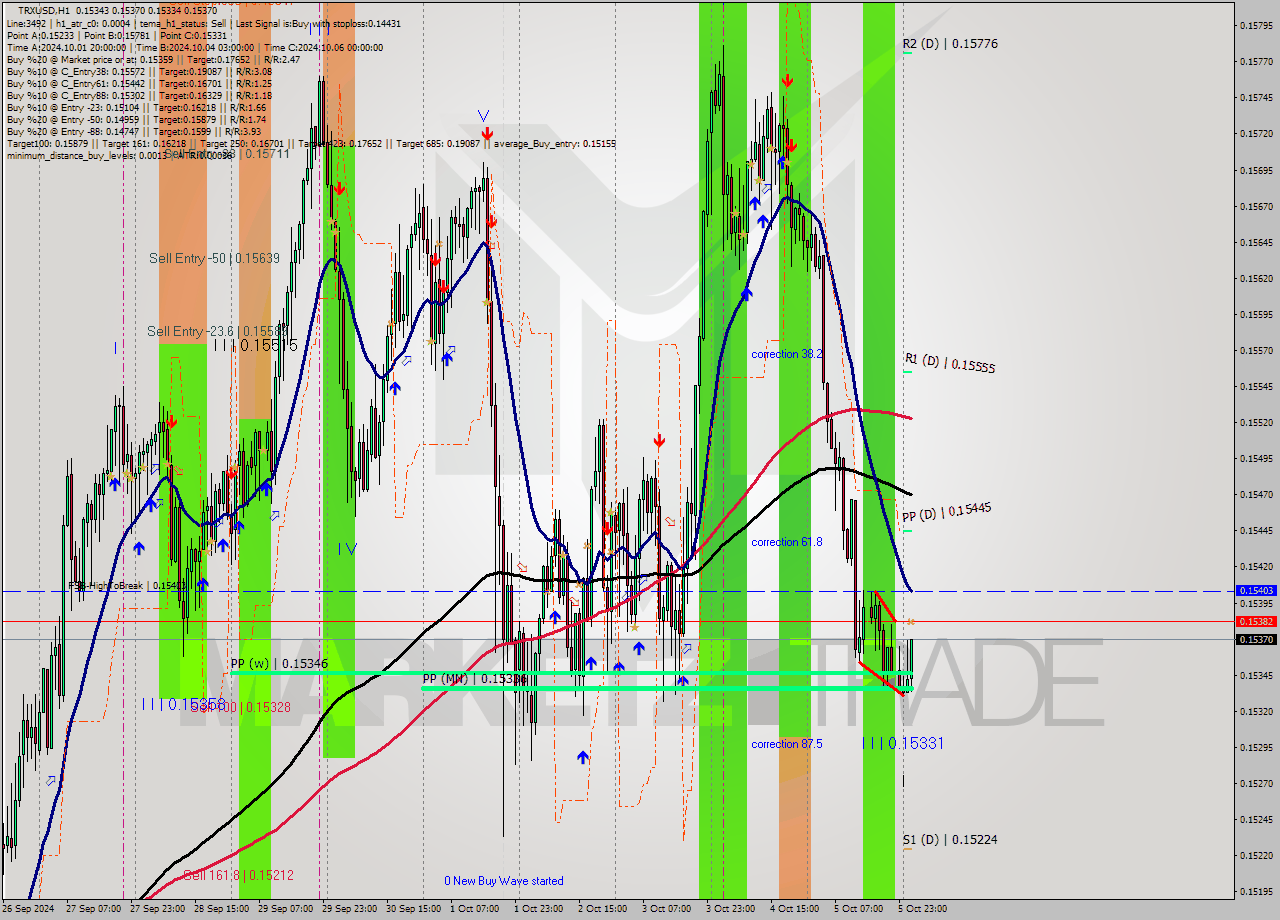Screen dimensions: 1280x920
Task: Select the S1 (D) | 0.15224 pivot label
Action: pyautogui.click(x=950, y=840)
